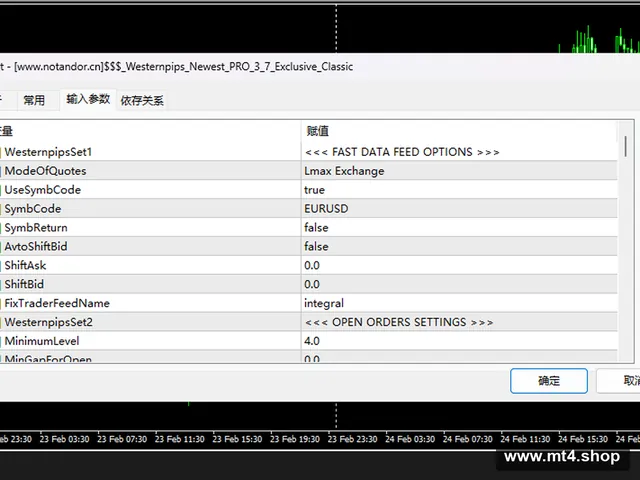Click the 24 Feb 03:30 chart time label
Image resolution: width=640 pixels, height=480 pixels.
coord(410,439)
